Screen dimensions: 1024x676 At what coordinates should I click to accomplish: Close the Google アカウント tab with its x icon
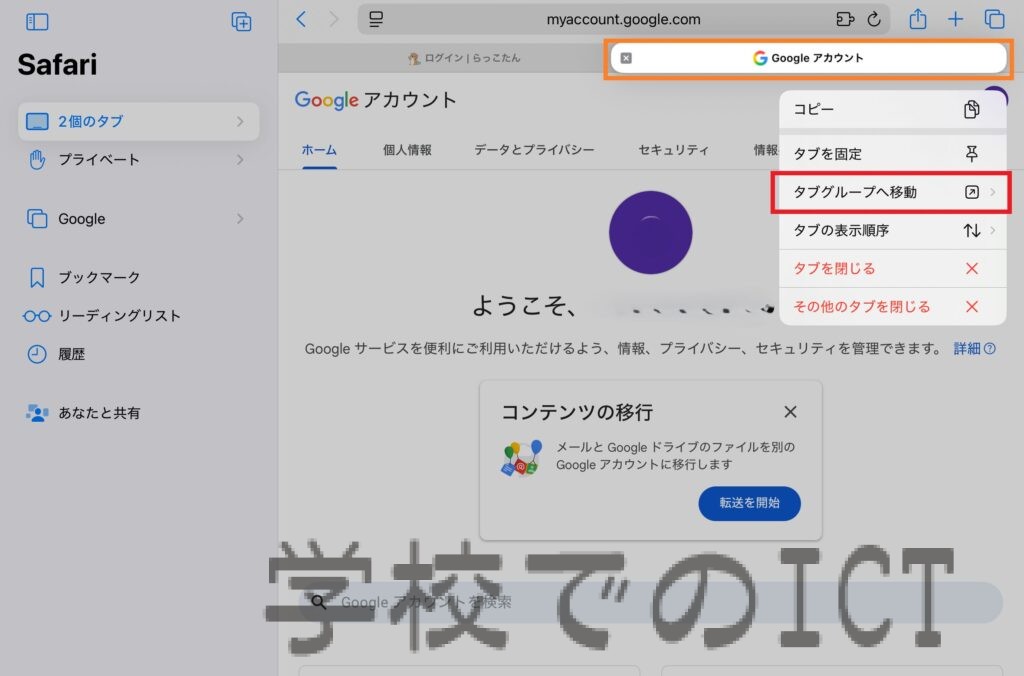626,58
